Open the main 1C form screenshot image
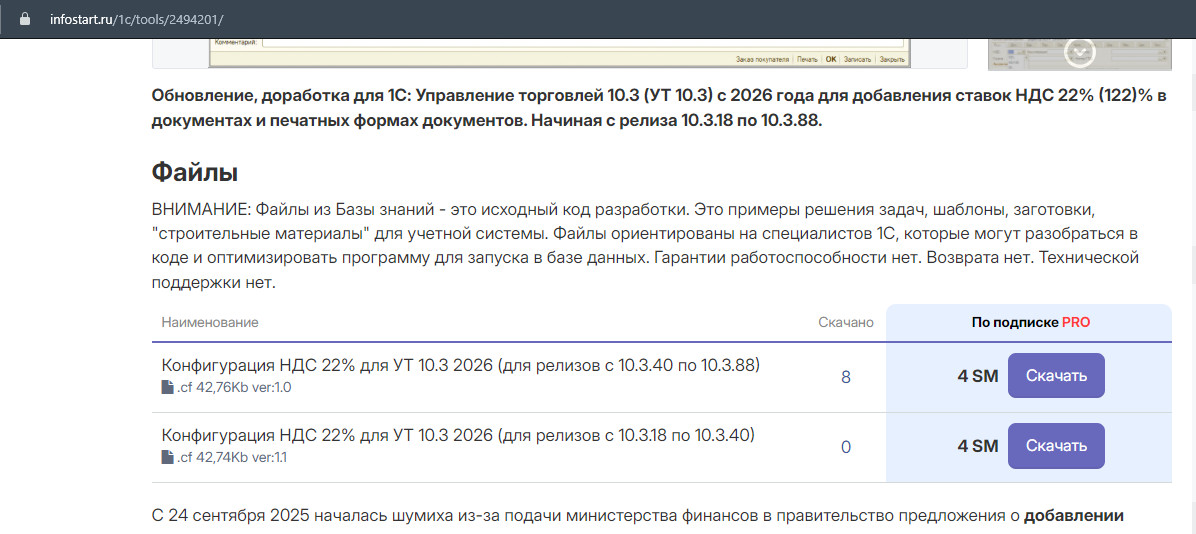This screenshot has width=1196, height=534. (x=560, y=53)
